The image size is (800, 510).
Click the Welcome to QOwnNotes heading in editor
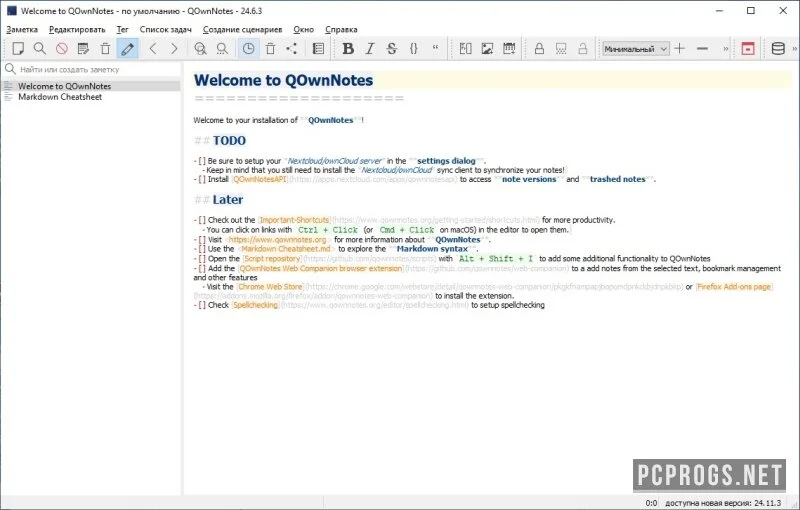283,81
